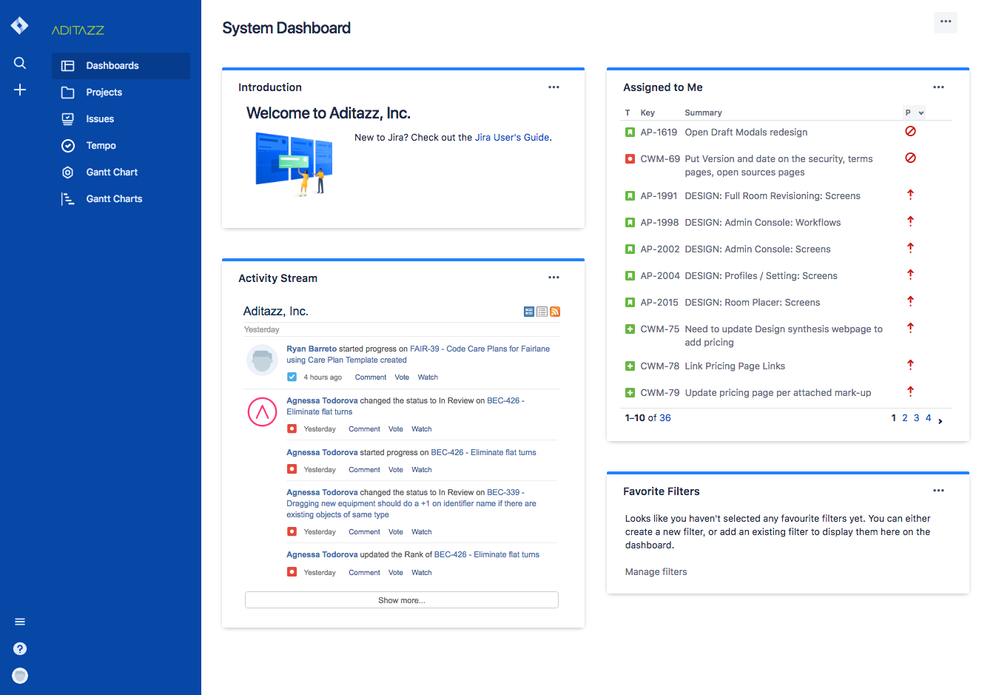Open issue AP-1619 key link

pos(659,133)
